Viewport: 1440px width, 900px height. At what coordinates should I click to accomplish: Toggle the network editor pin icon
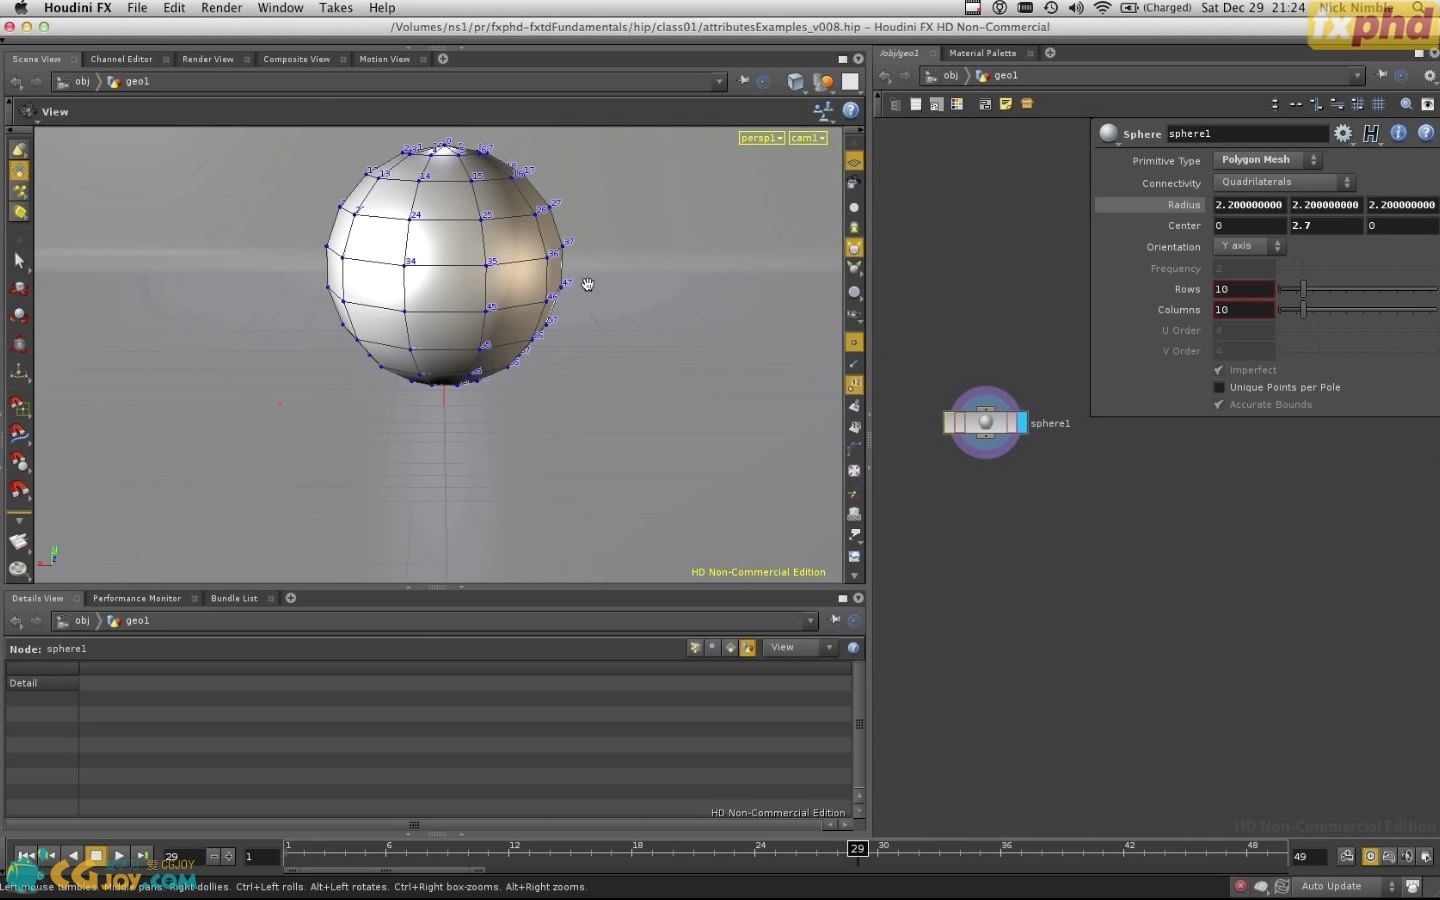pyautogui.click(x=1381, y=75)
